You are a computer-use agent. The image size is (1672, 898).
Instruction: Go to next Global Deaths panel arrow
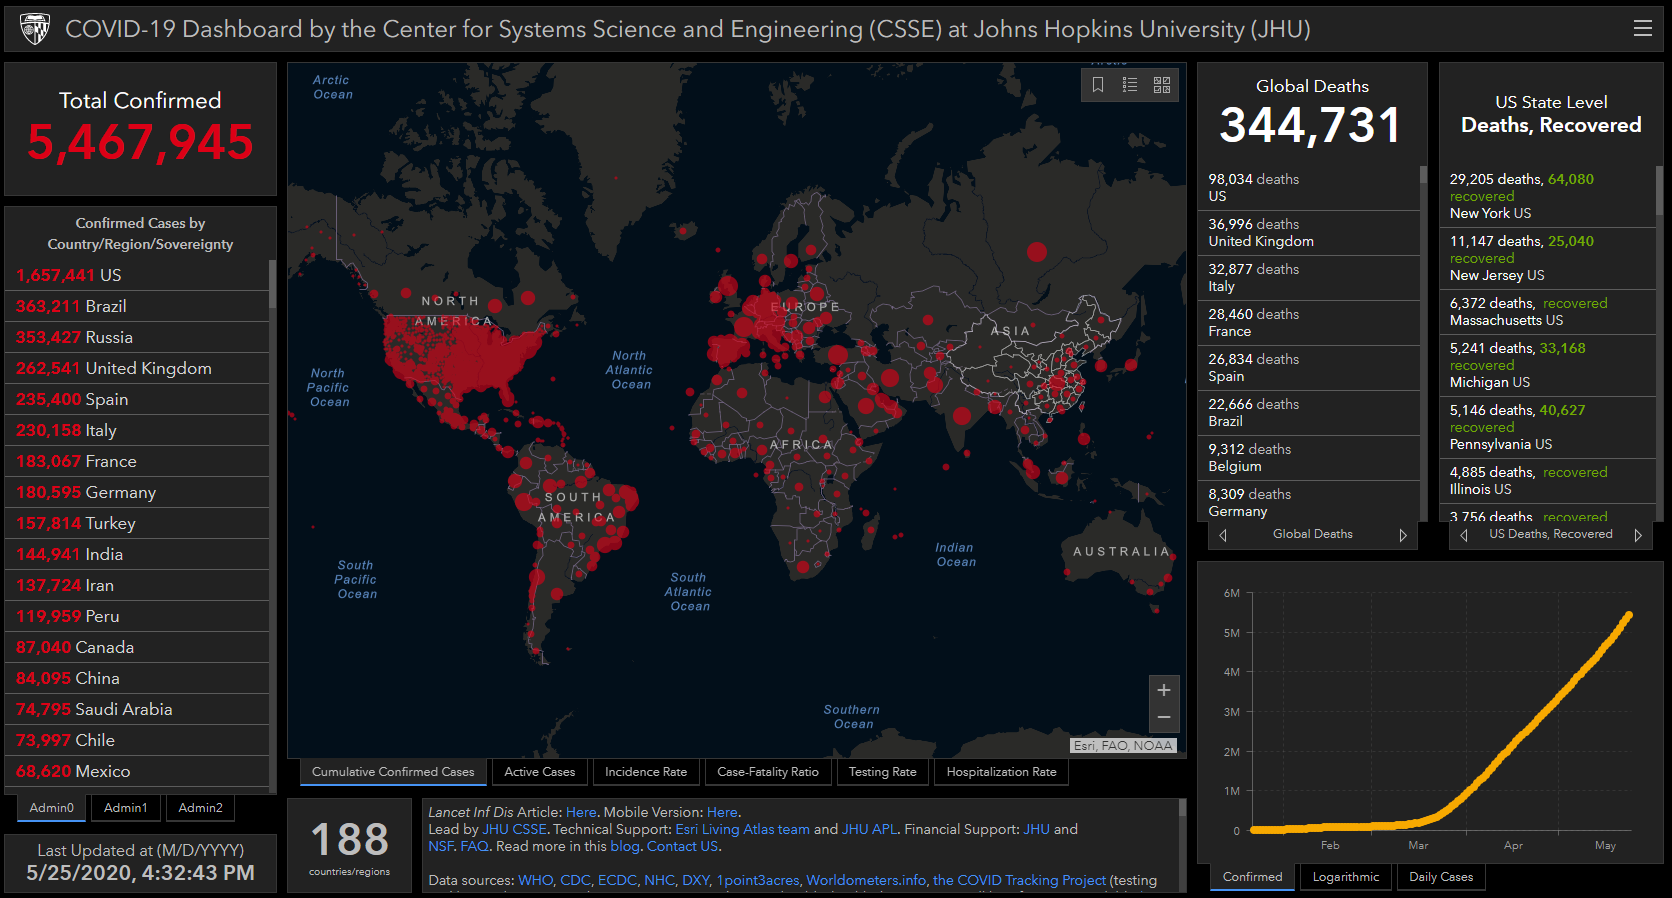[1403, 535]
